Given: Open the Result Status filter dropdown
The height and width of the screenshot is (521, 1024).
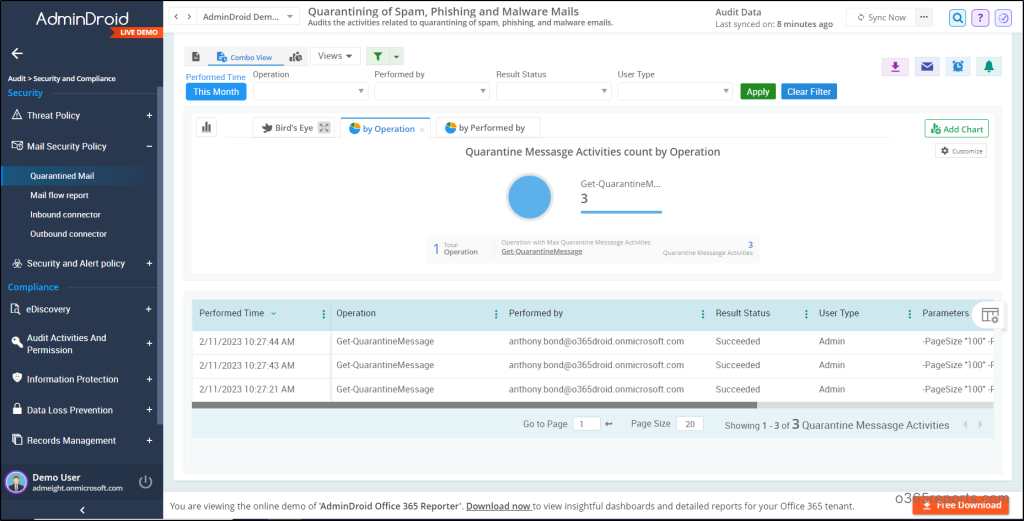Looking at the screenshot, I should [553, 91].
